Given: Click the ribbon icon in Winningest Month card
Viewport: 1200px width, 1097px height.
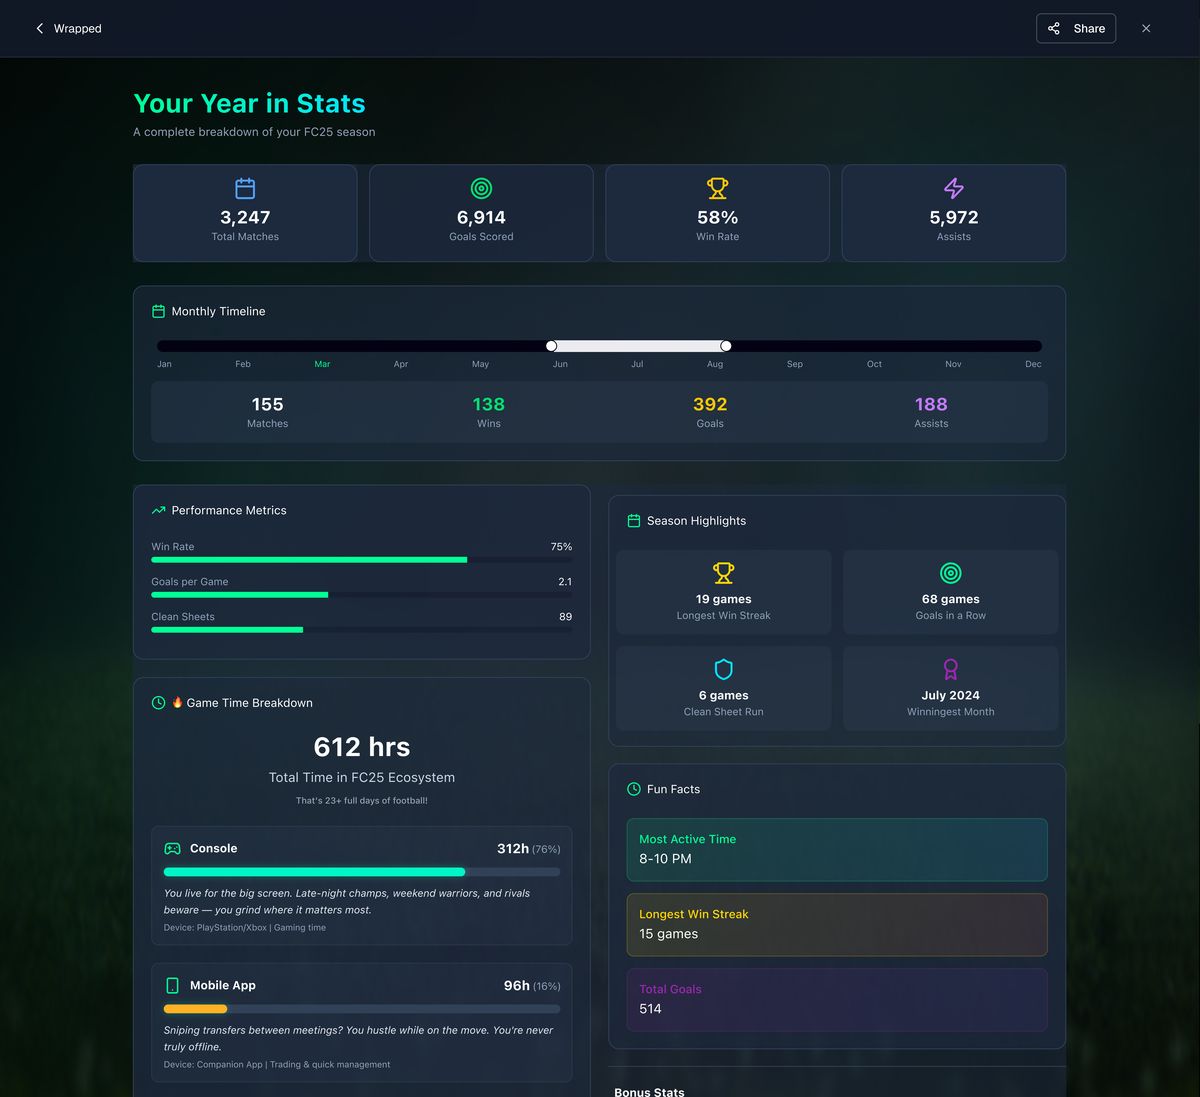Looking at the screenshot, I should coord(951,669).
